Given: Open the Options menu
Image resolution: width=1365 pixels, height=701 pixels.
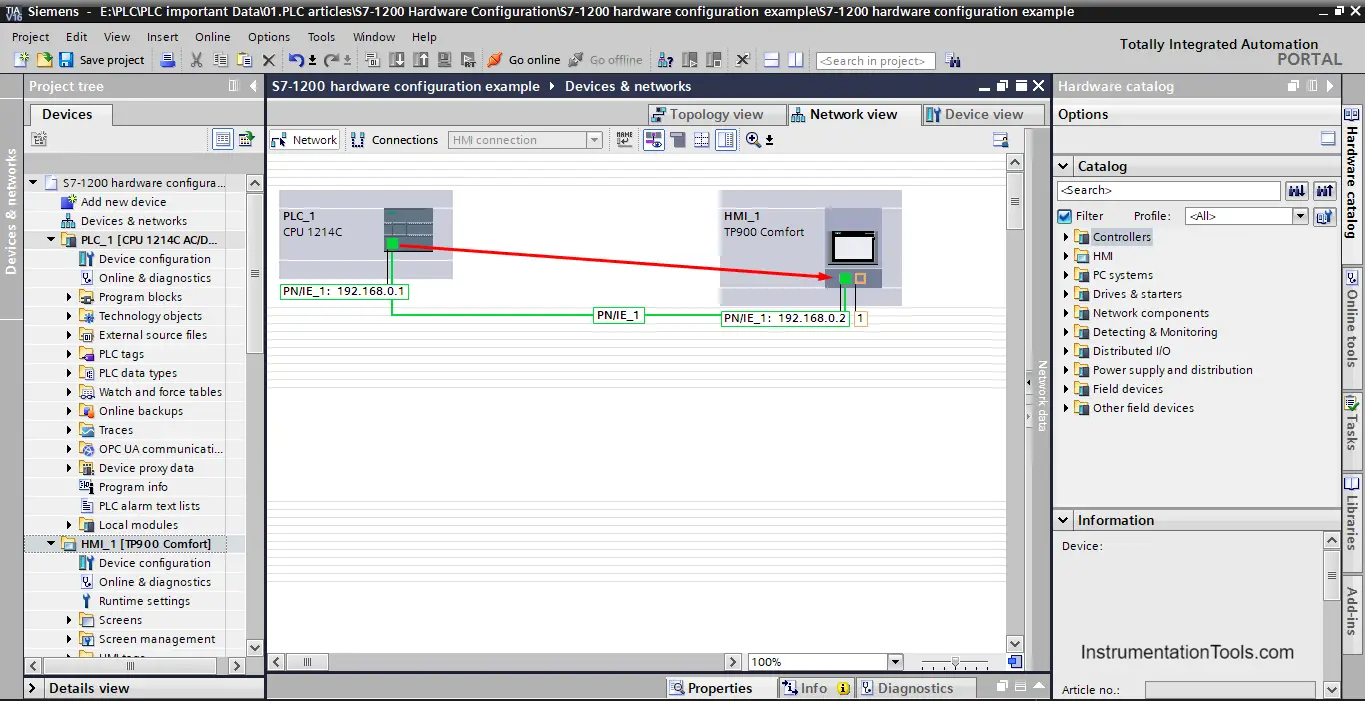Looking at the screenshot, I should pyautogui.click(x=269, y=37).
